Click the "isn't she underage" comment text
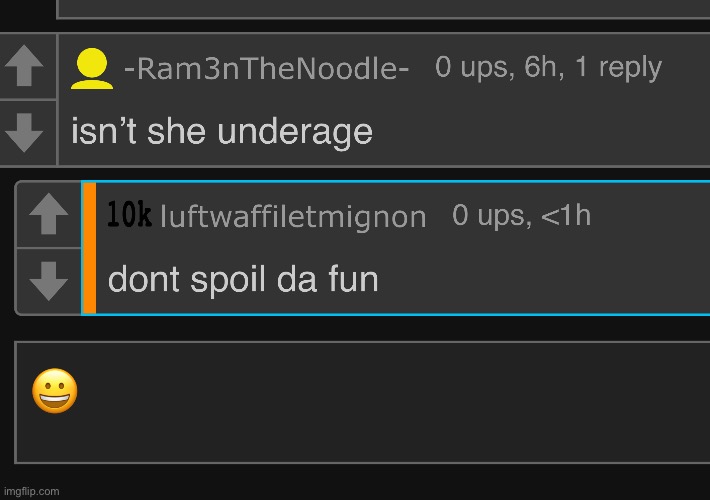The width and height of the screenshot is (710, 500). [x=222, y=131]
